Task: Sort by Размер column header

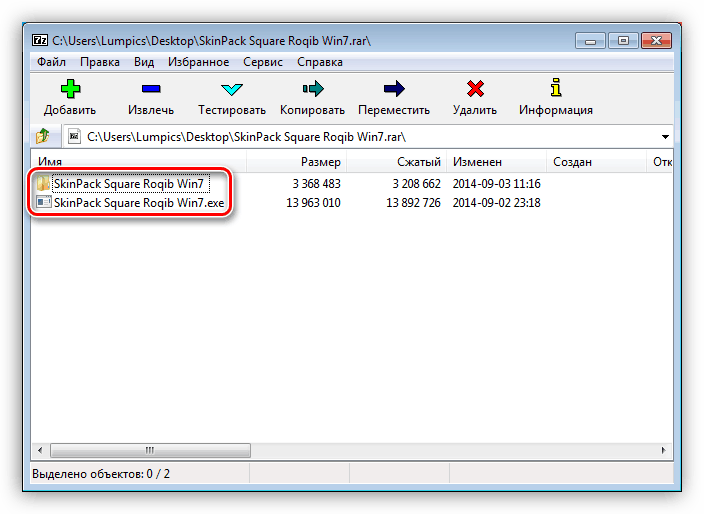Action: click(296, 162)
